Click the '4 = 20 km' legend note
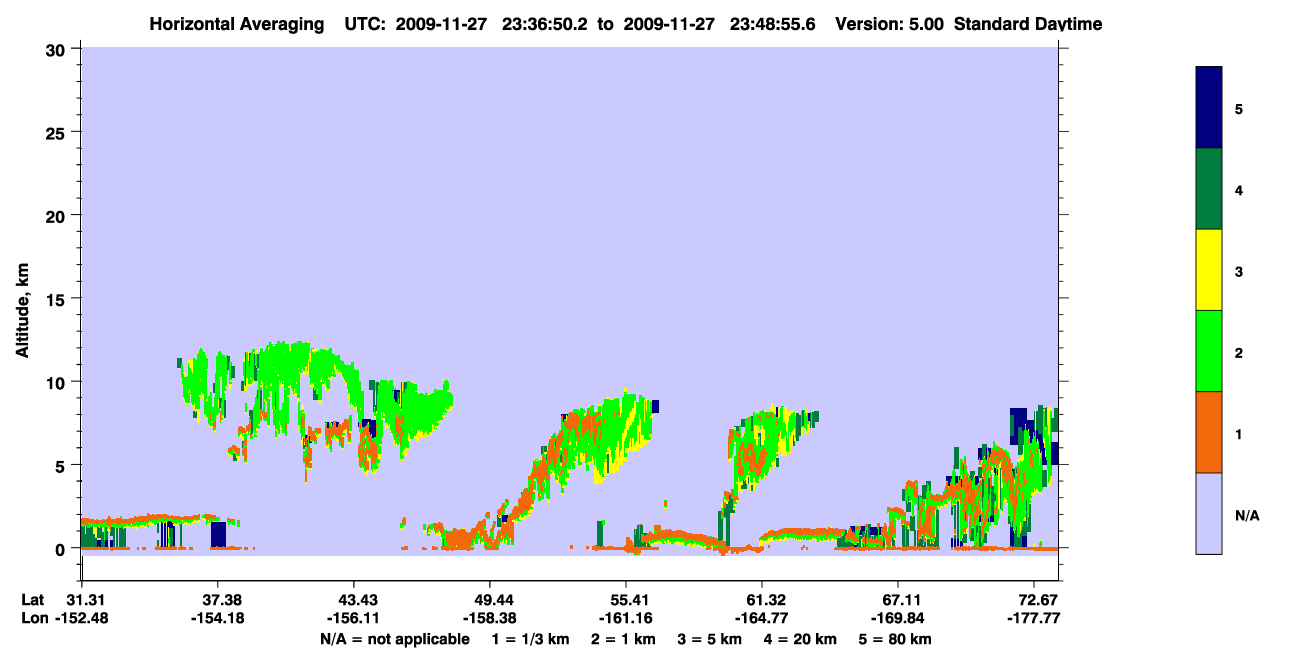This screenshot has height=667, width=1300. click(800, 639)
